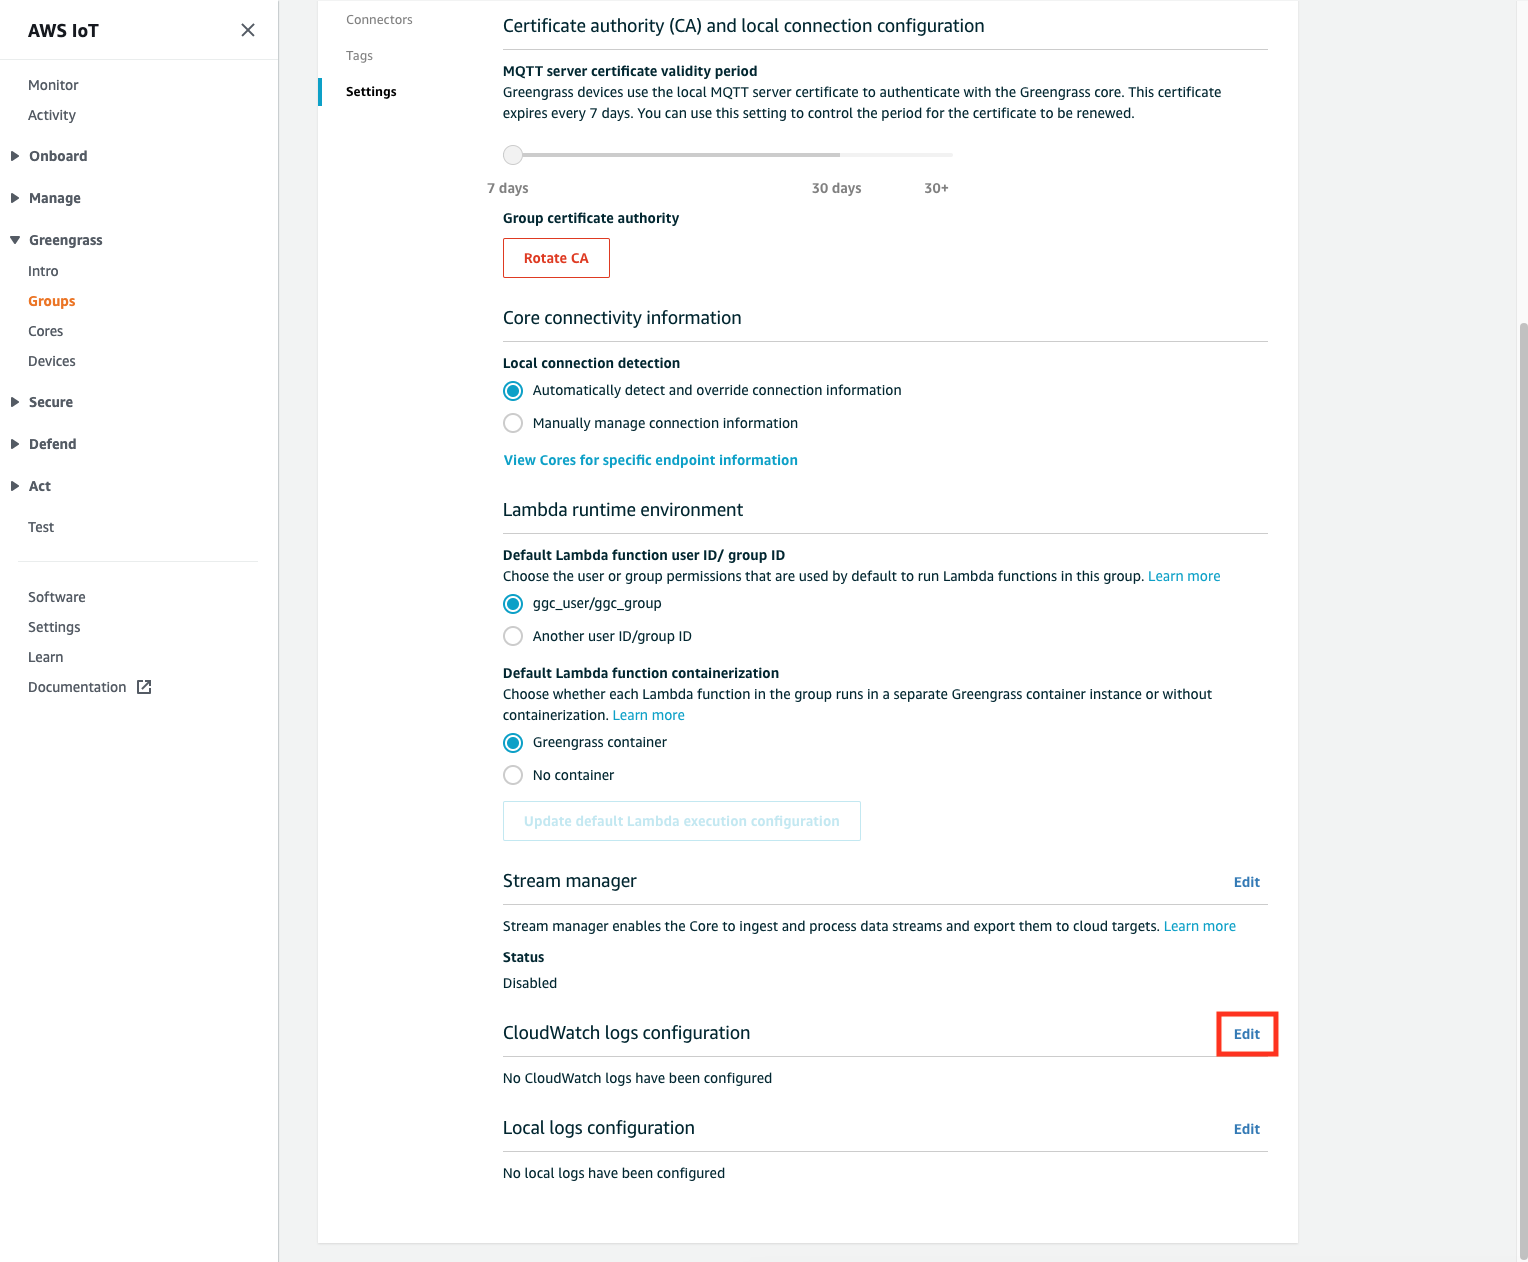The width and height of the screenshot is (1528, 1262).
Task: Select Another user ID/group ID option
Action: 513,636
